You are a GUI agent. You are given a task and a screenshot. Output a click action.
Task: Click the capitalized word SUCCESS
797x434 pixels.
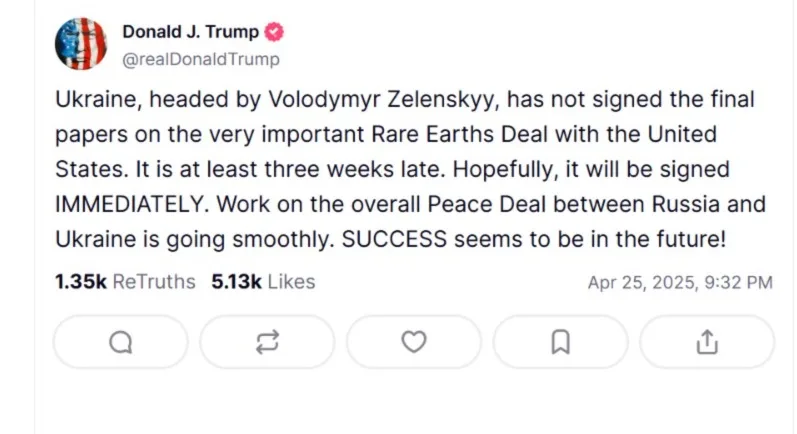[x=394, y=239]
